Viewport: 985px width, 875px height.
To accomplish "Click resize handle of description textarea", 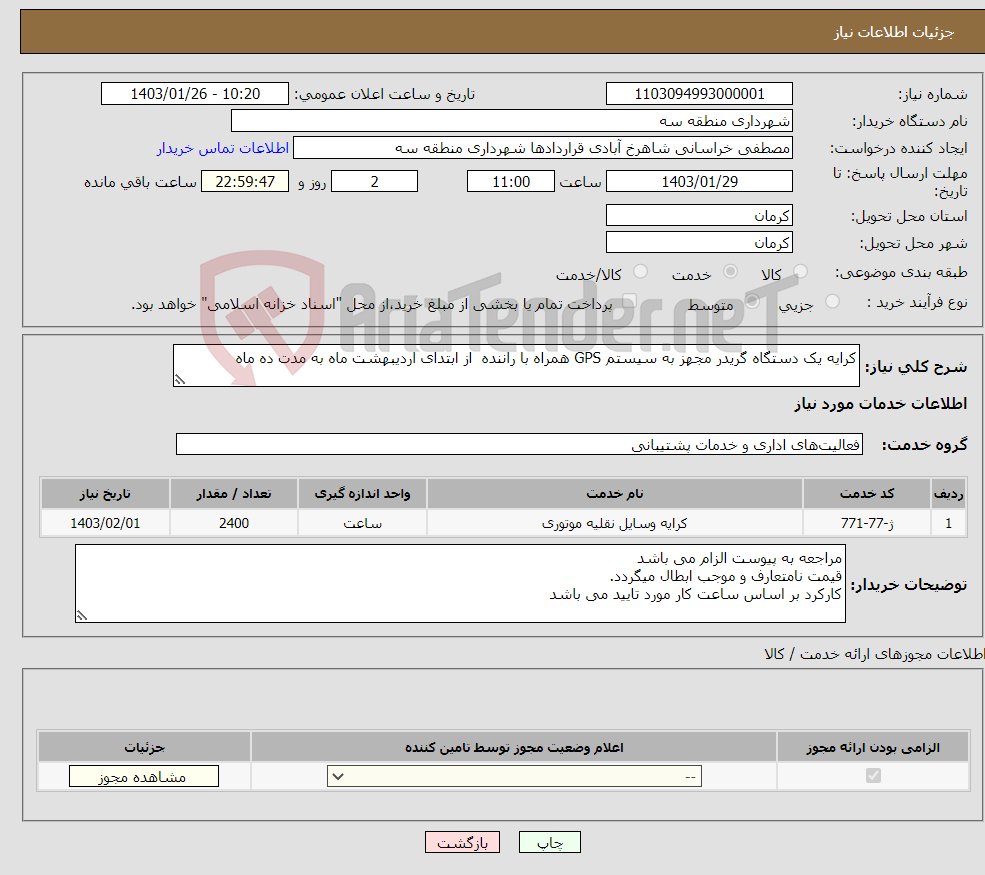I will point(180,380).
